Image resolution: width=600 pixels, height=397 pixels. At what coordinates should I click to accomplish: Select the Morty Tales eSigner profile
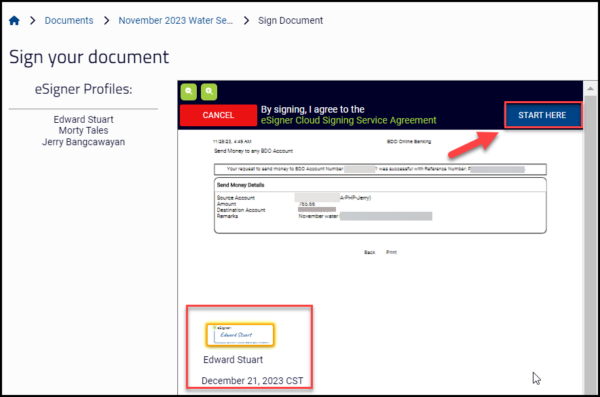point(83,131)
